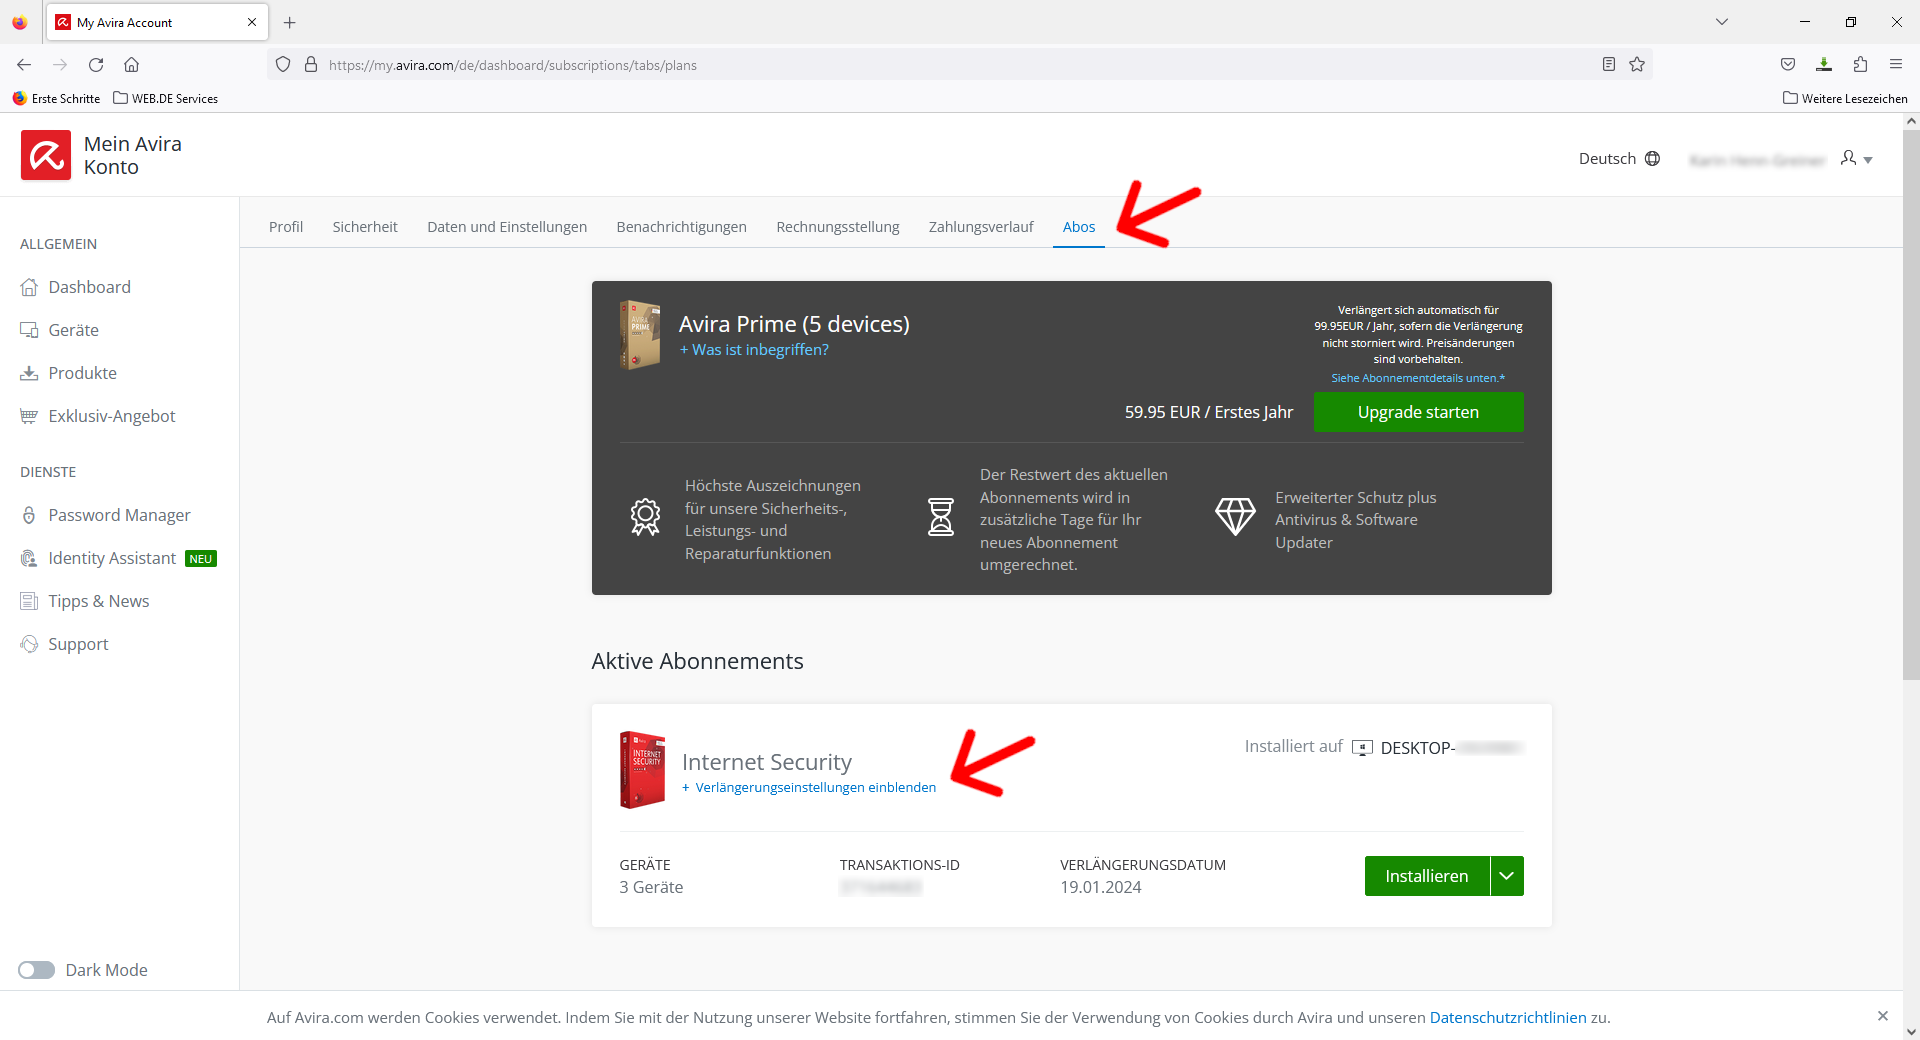Viewport: 1920px width, 1040px height.
Task: Click the Installieren button
Action: [1427, 876]
